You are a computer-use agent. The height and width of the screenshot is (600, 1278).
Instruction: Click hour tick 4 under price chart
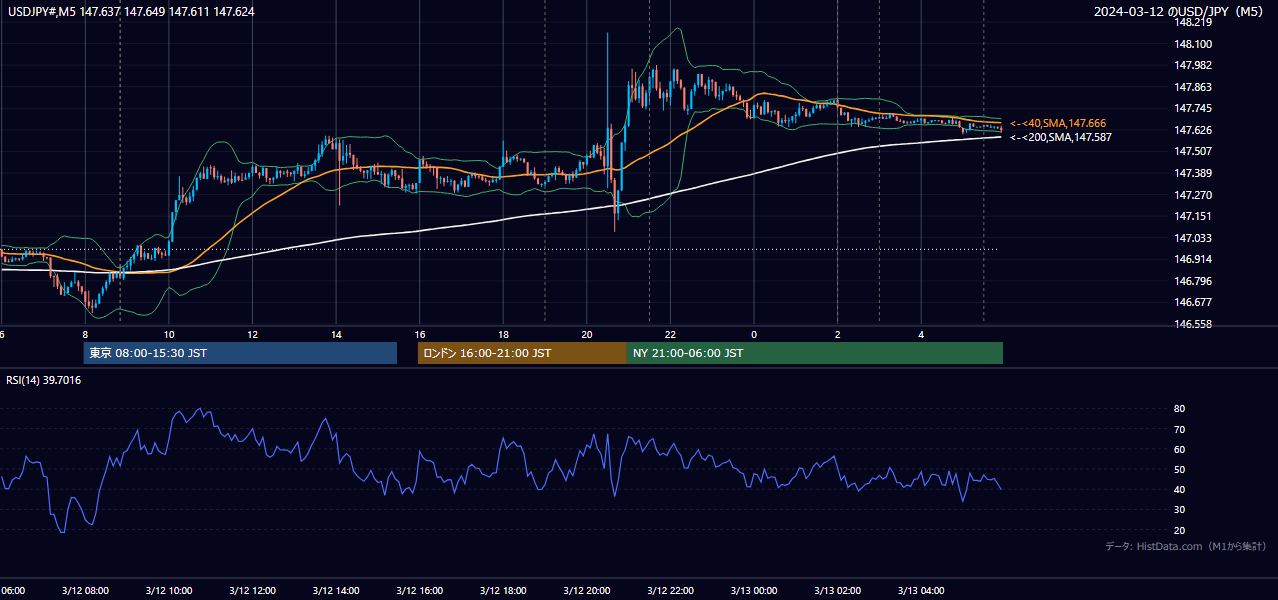point(922,335)
